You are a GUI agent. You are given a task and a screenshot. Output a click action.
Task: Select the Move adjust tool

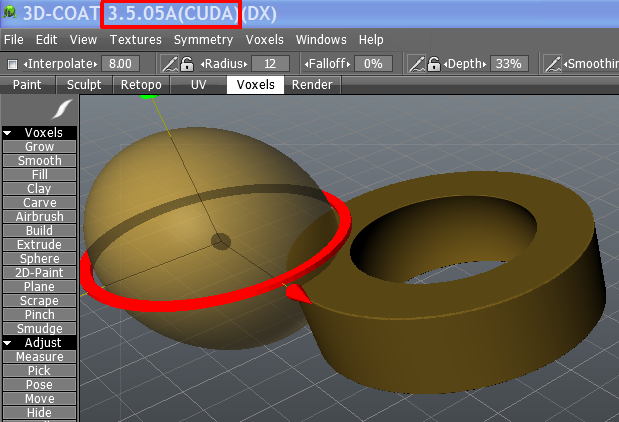coord(39,399)
